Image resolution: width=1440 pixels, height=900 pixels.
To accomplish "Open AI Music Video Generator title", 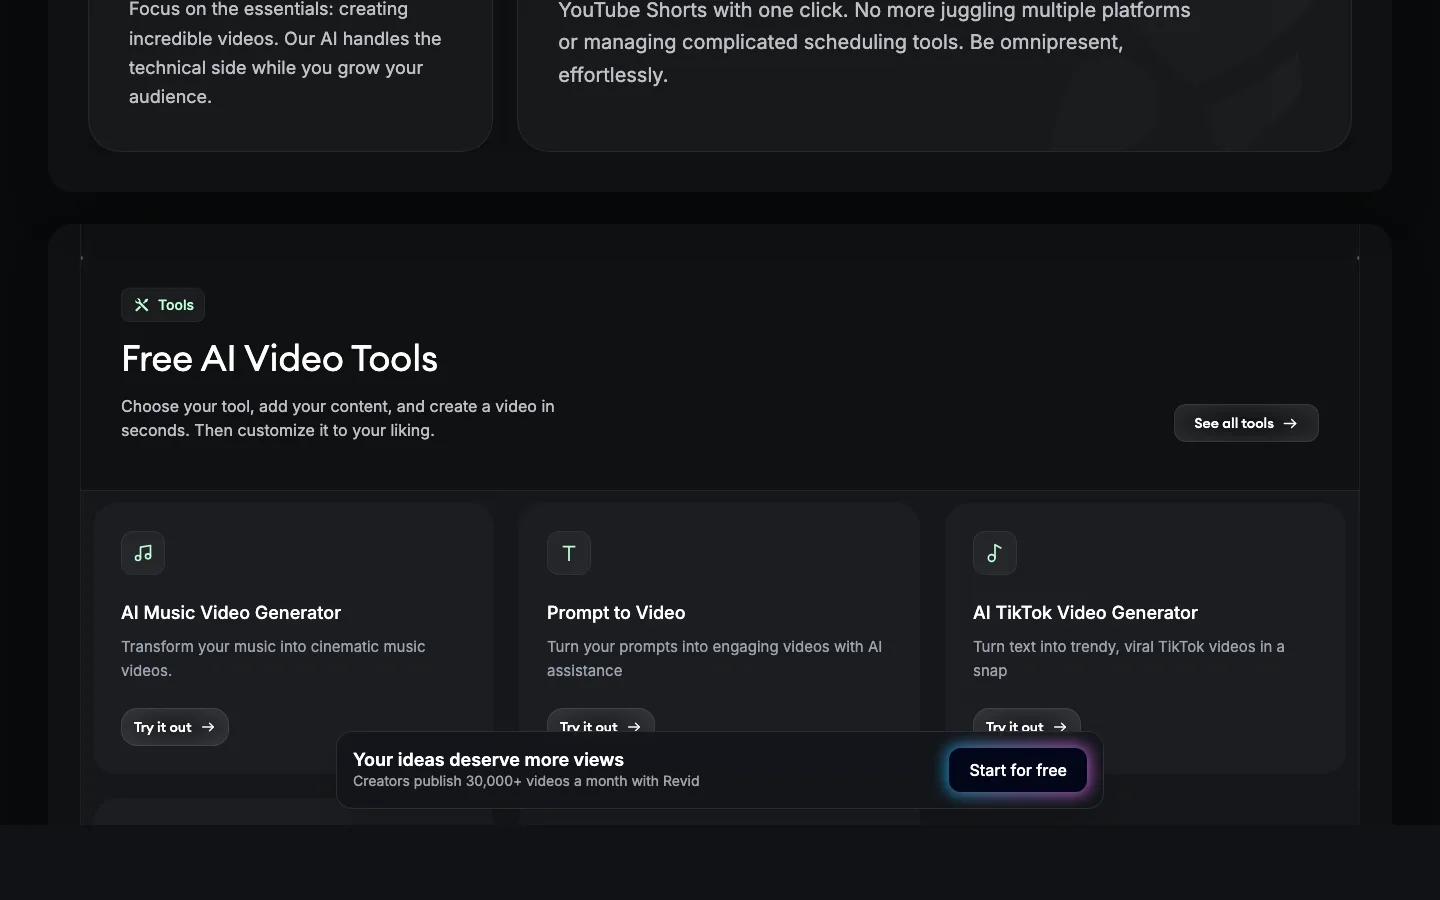I will [x=231, y=613].
